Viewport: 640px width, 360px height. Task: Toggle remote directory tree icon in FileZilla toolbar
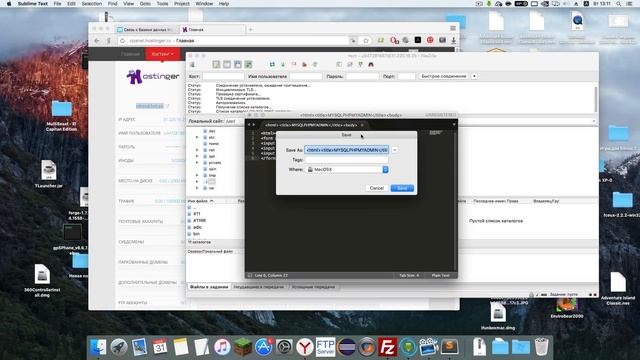coord(238,64)
